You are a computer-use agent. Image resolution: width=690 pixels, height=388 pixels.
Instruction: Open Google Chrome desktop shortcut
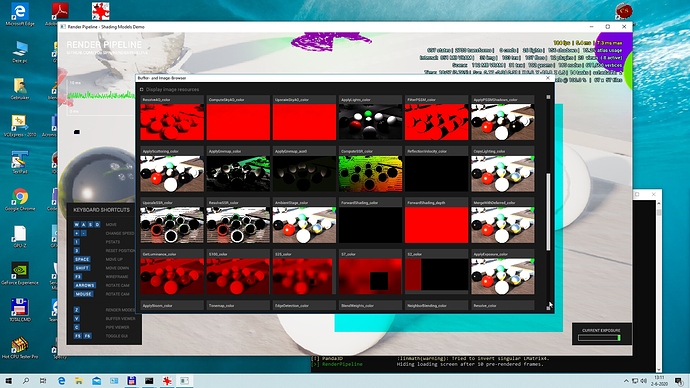click(20, 200)
